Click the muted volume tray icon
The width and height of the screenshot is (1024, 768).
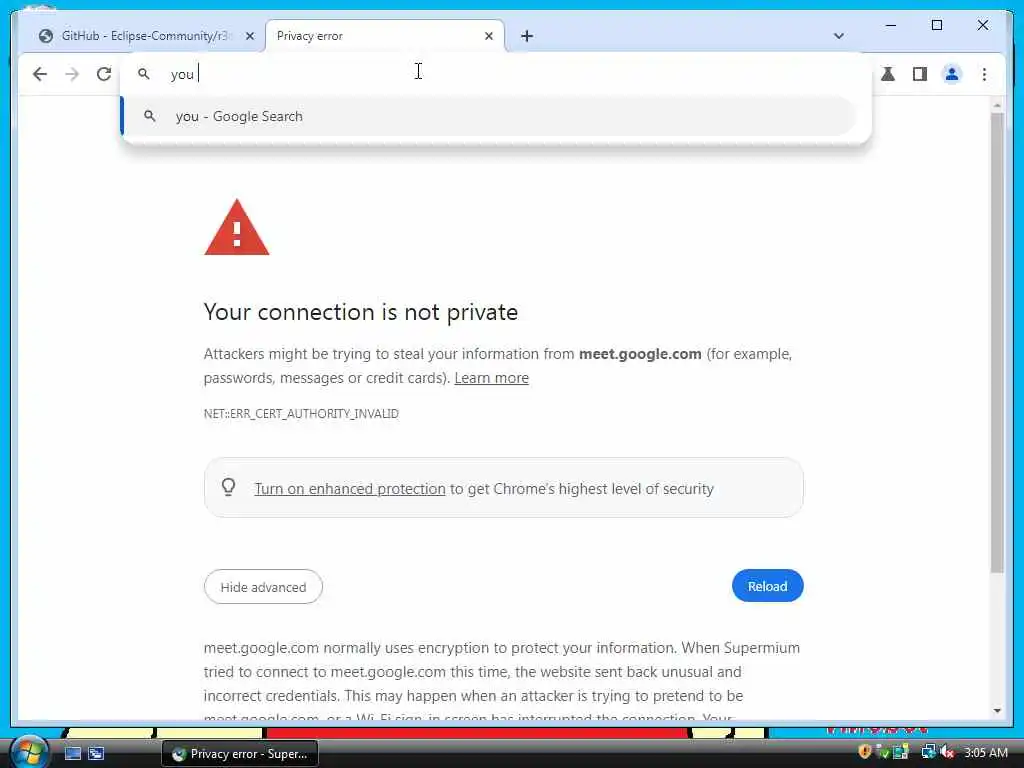pos(947,752)
